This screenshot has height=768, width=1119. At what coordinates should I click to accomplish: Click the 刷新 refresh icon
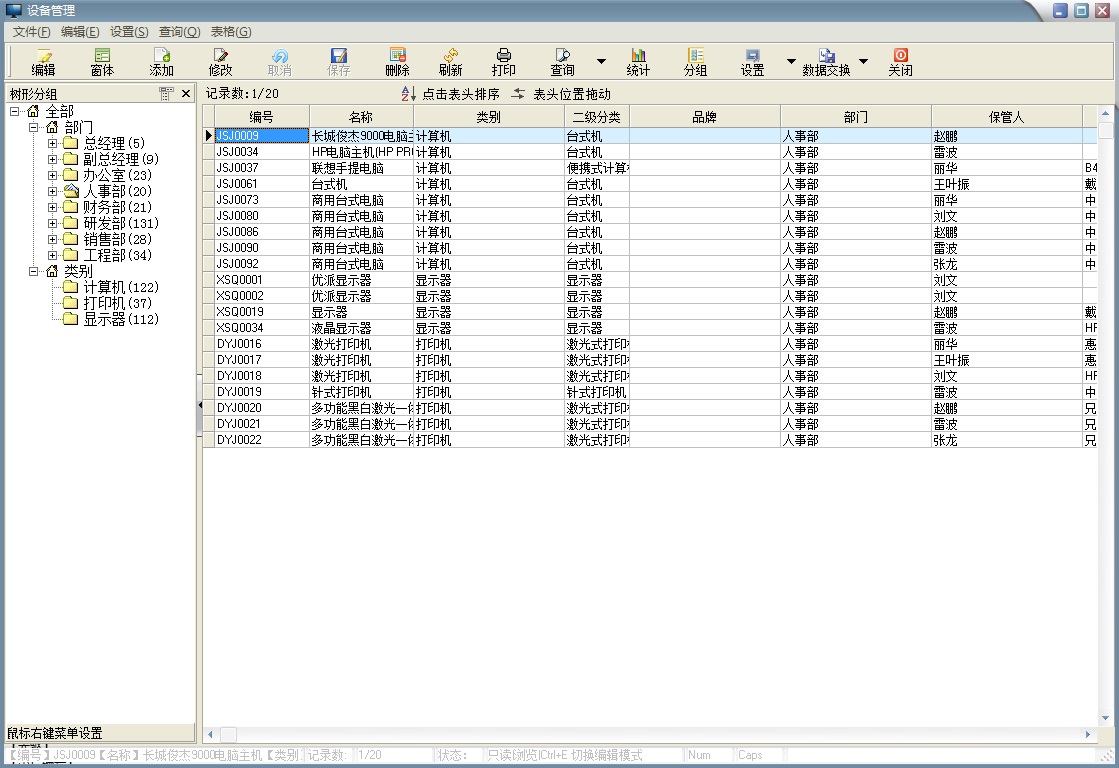[x=450, y=62]
